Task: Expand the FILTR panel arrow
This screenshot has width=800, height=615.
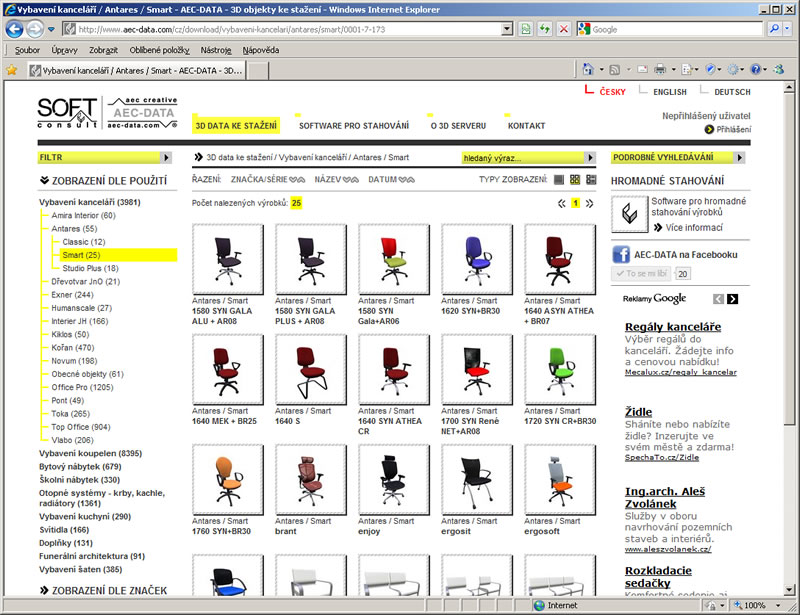Action: pyautogui.click(x=166, y=158)
